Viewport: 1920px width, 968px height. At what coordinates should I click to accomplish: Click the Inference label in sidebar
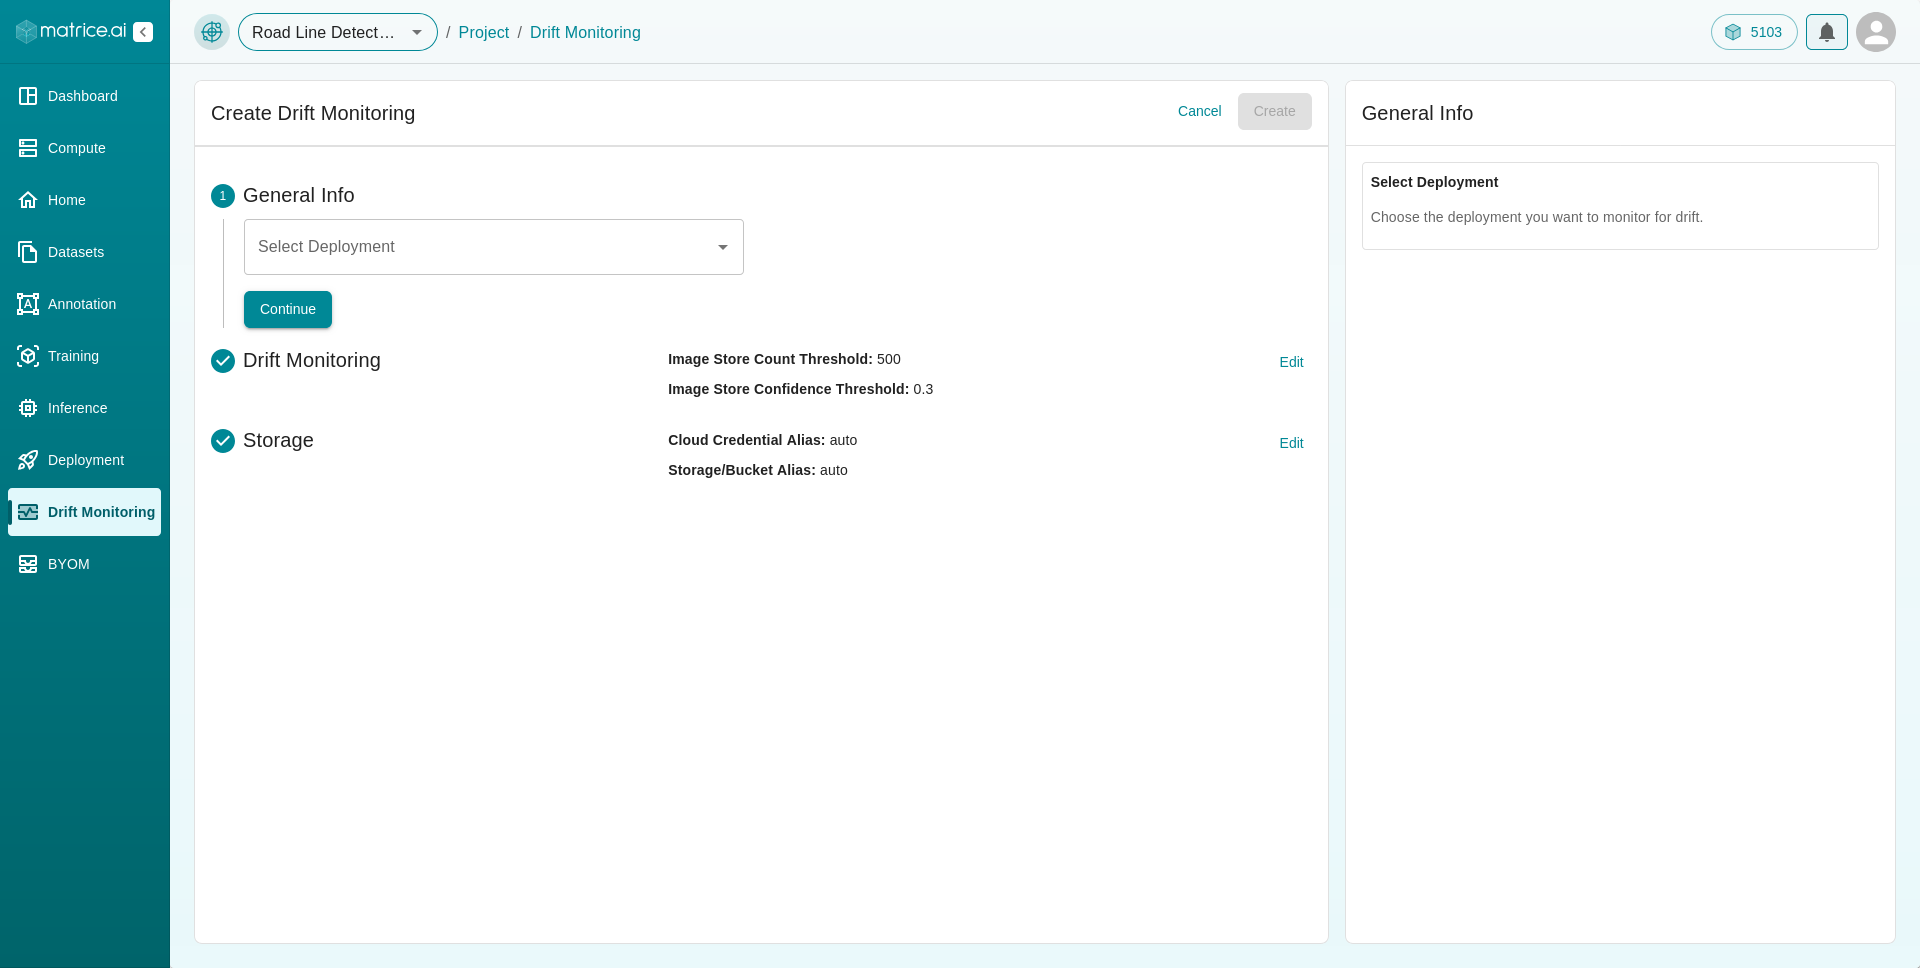[x=78, y=408]
